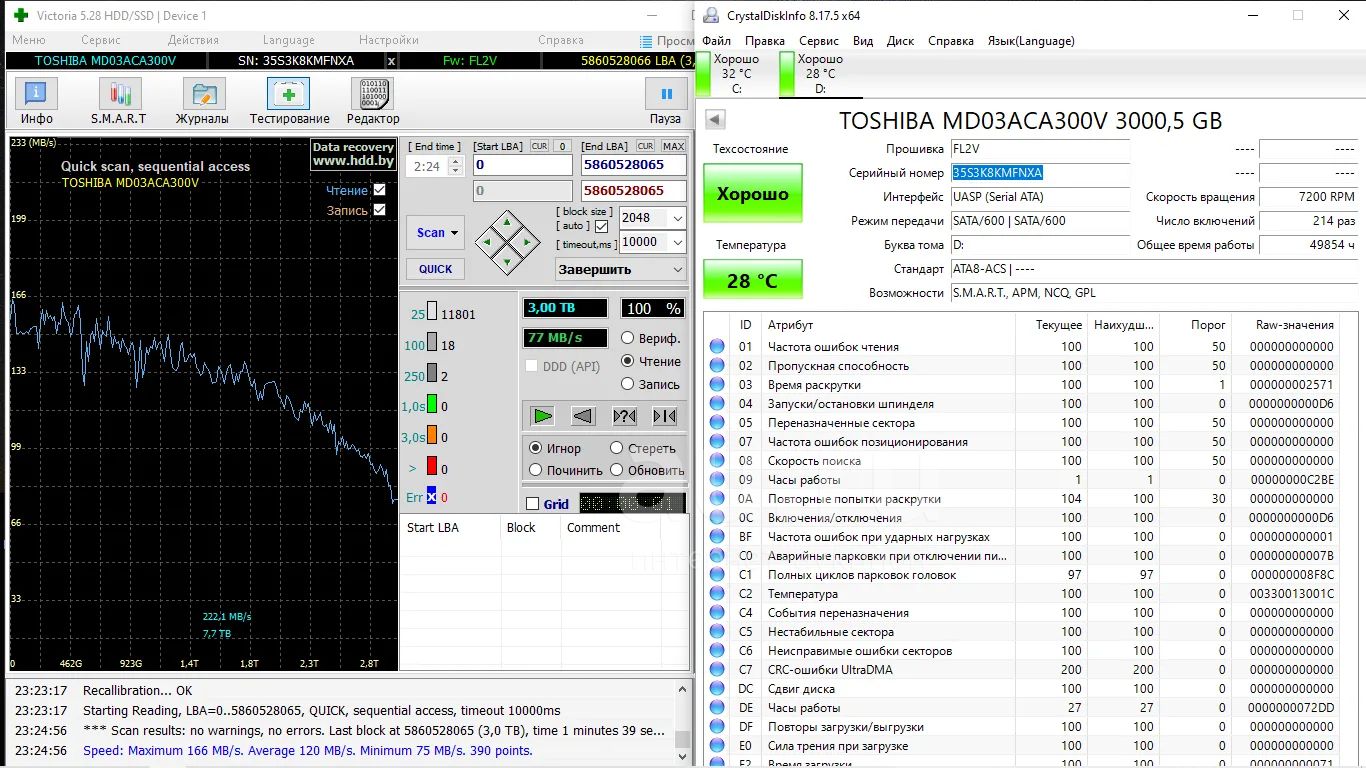Viewport: 1366px width, 768px height.
Task: Open the Диск menu in CrystalDiskInfo
Action: pos(900,41)
